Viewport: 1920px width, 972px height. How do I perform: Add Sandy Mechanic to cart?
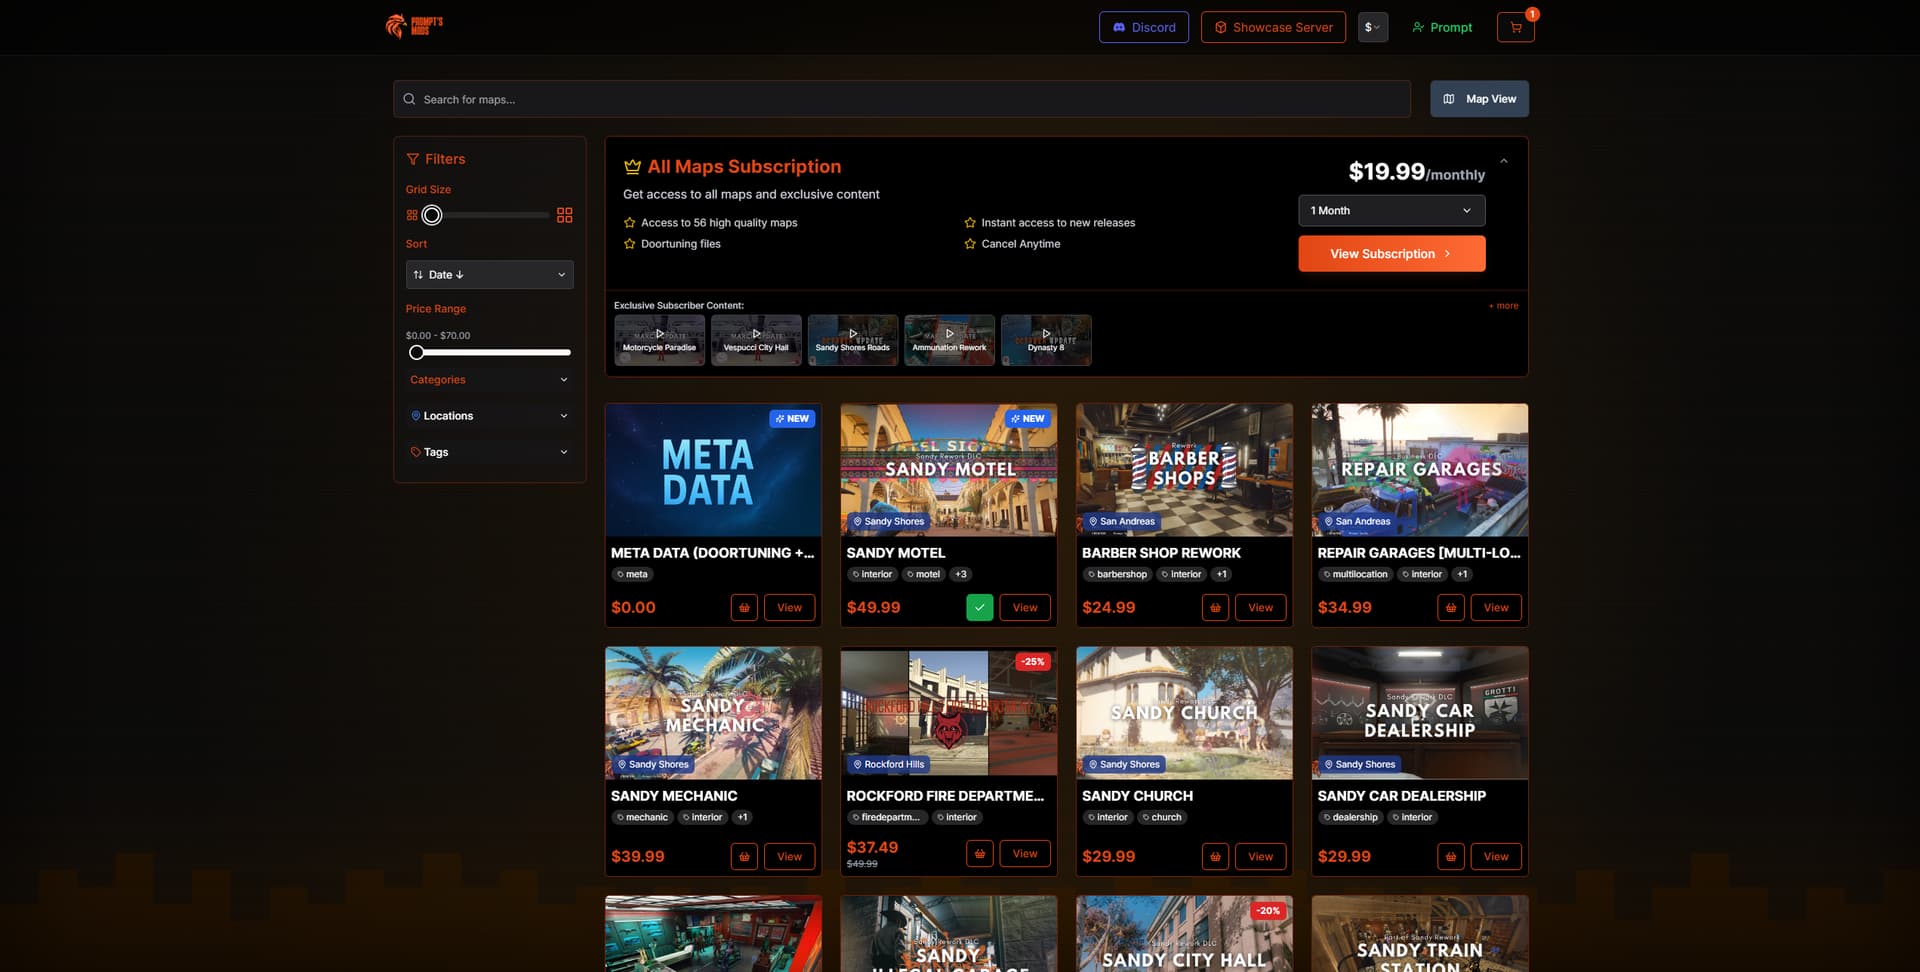pyautogui.click(x=744, y=856)
